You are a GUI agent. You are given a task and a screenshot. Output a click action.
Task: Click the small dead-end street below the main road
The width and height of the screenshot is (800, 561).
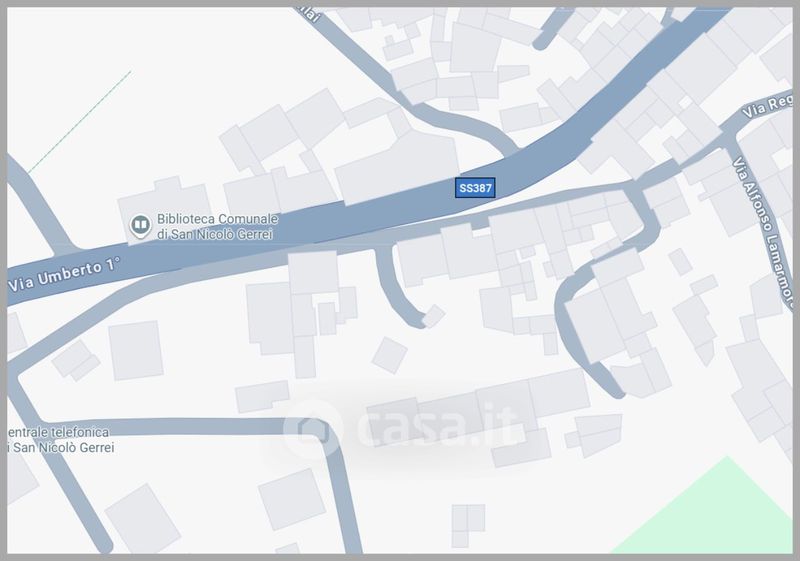click(x=399, y=288)
